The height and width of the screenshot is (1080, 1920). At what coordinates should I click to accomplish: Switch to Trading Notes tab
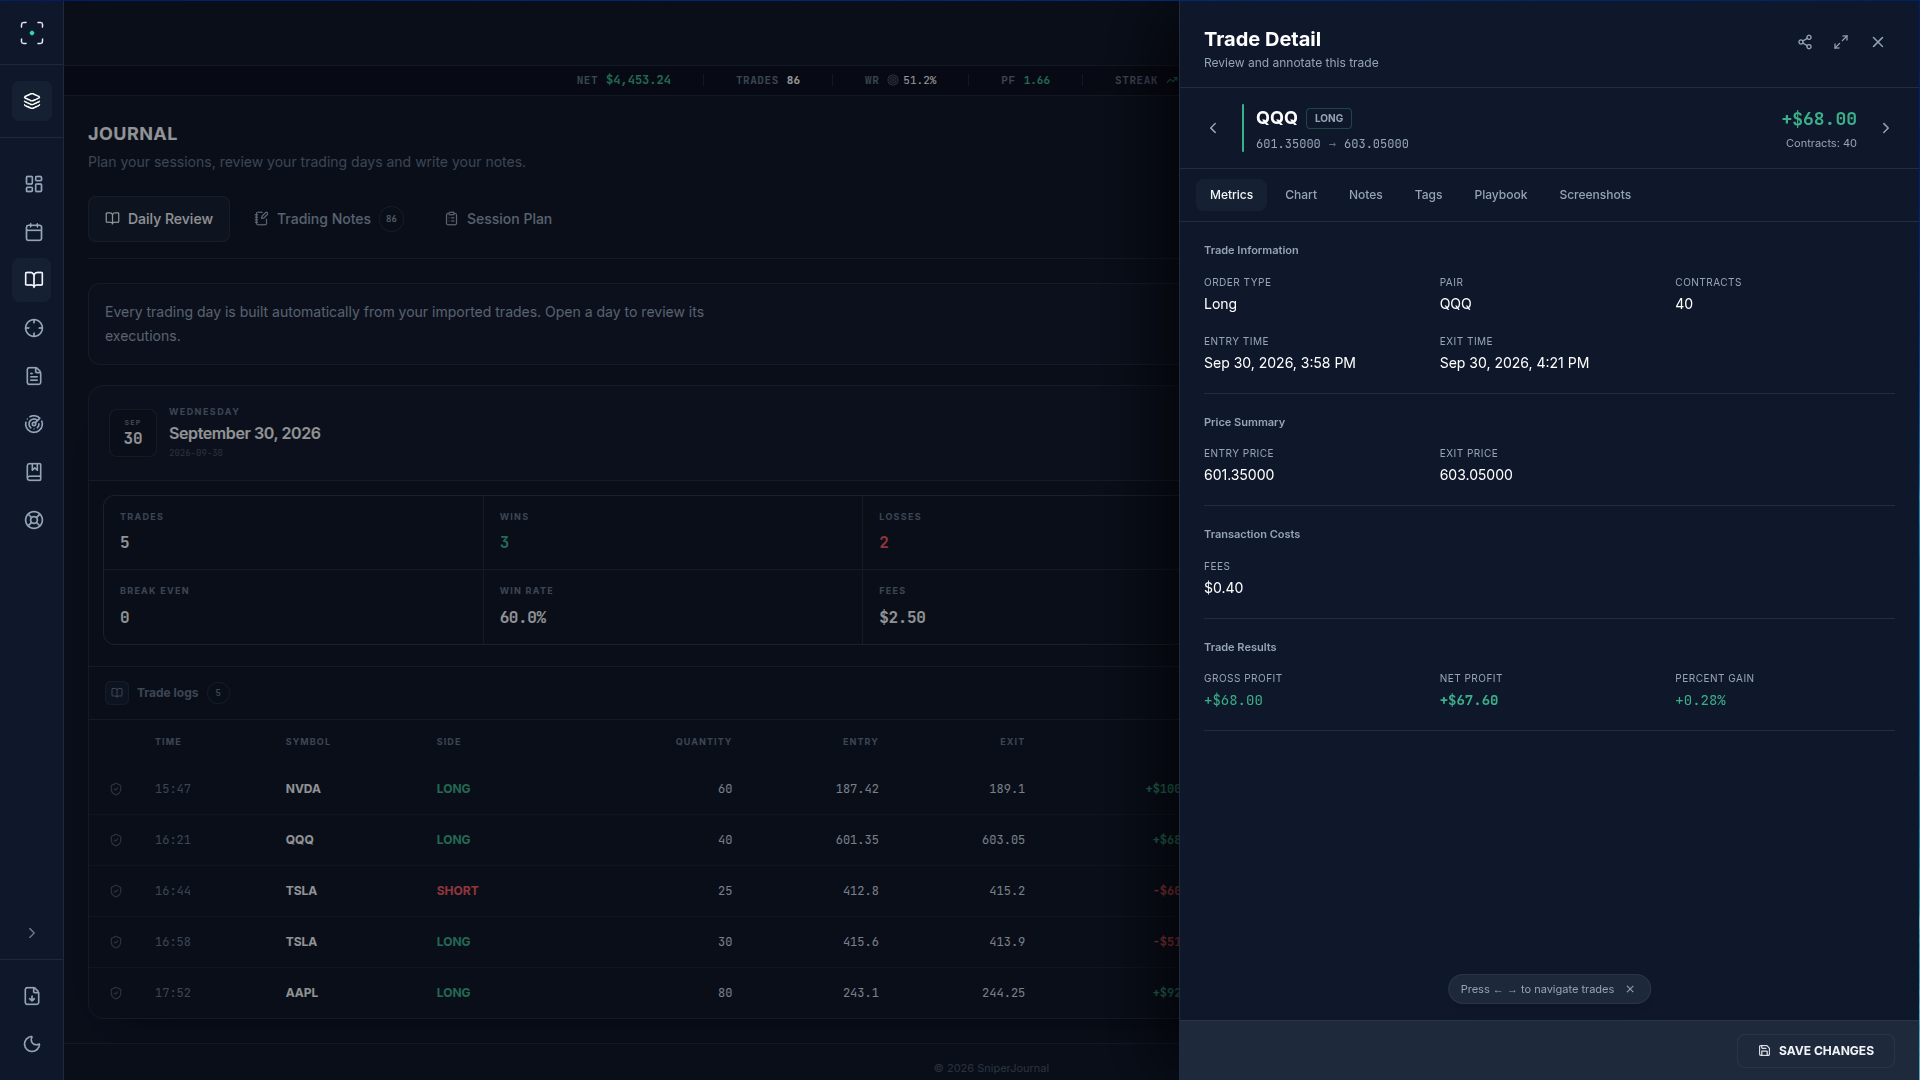pyautogui.click(x=328, y=219)
